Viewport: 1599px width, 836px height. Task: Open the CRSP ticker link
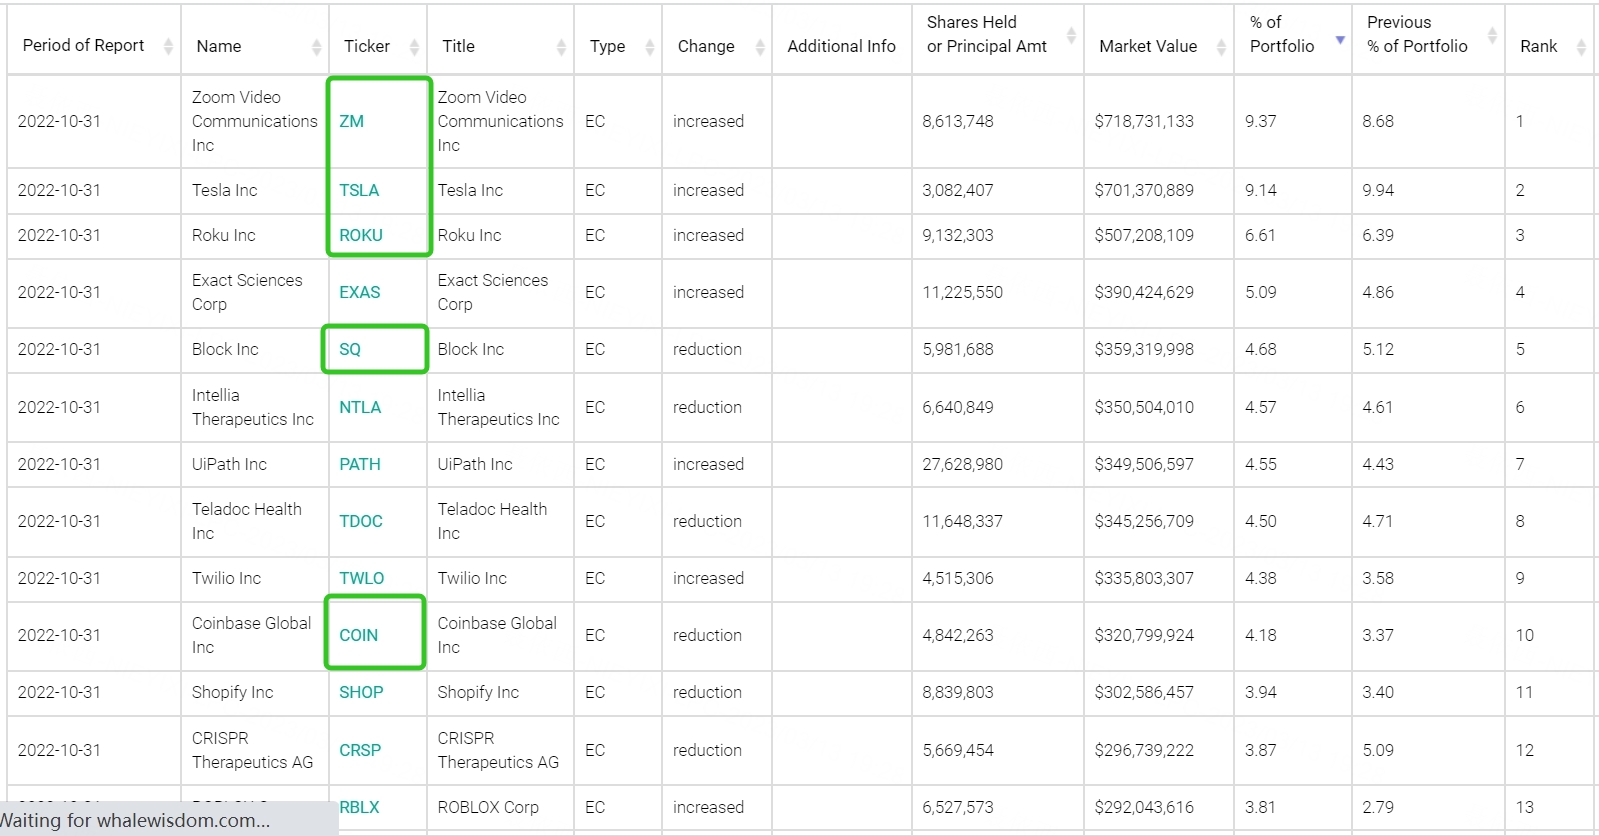click(360, 750)
